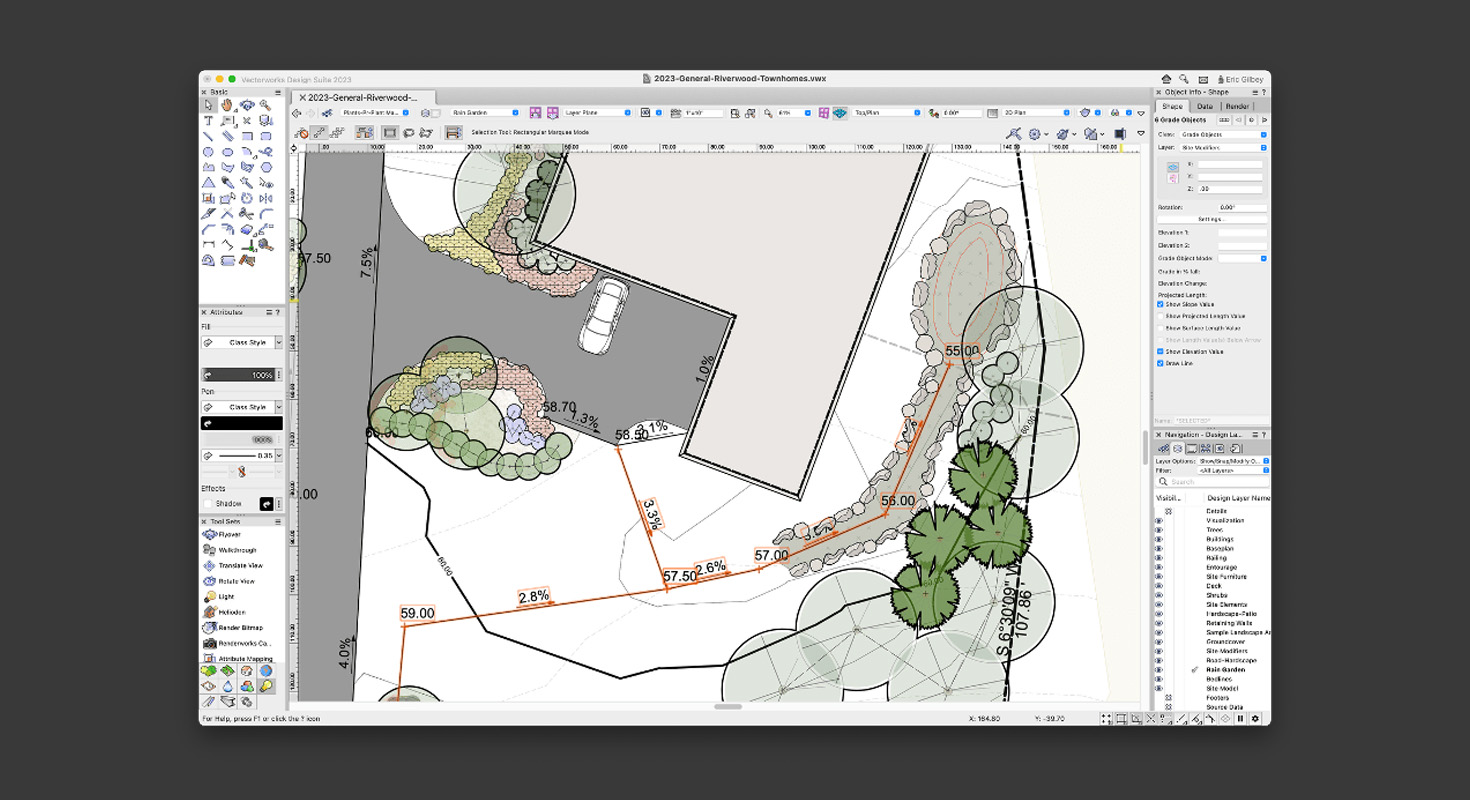
Task: Hide the Trees design layer visibility
Action: (1159, 529)
